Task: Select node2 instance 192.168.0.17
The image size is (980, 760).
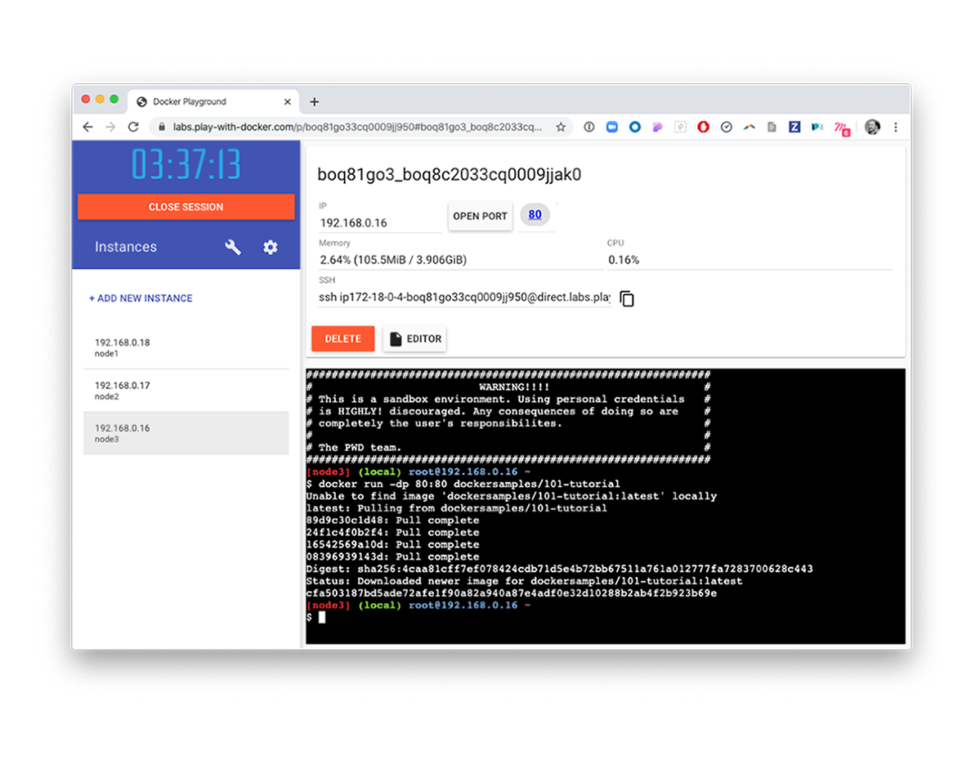Action: pos(186,390)
